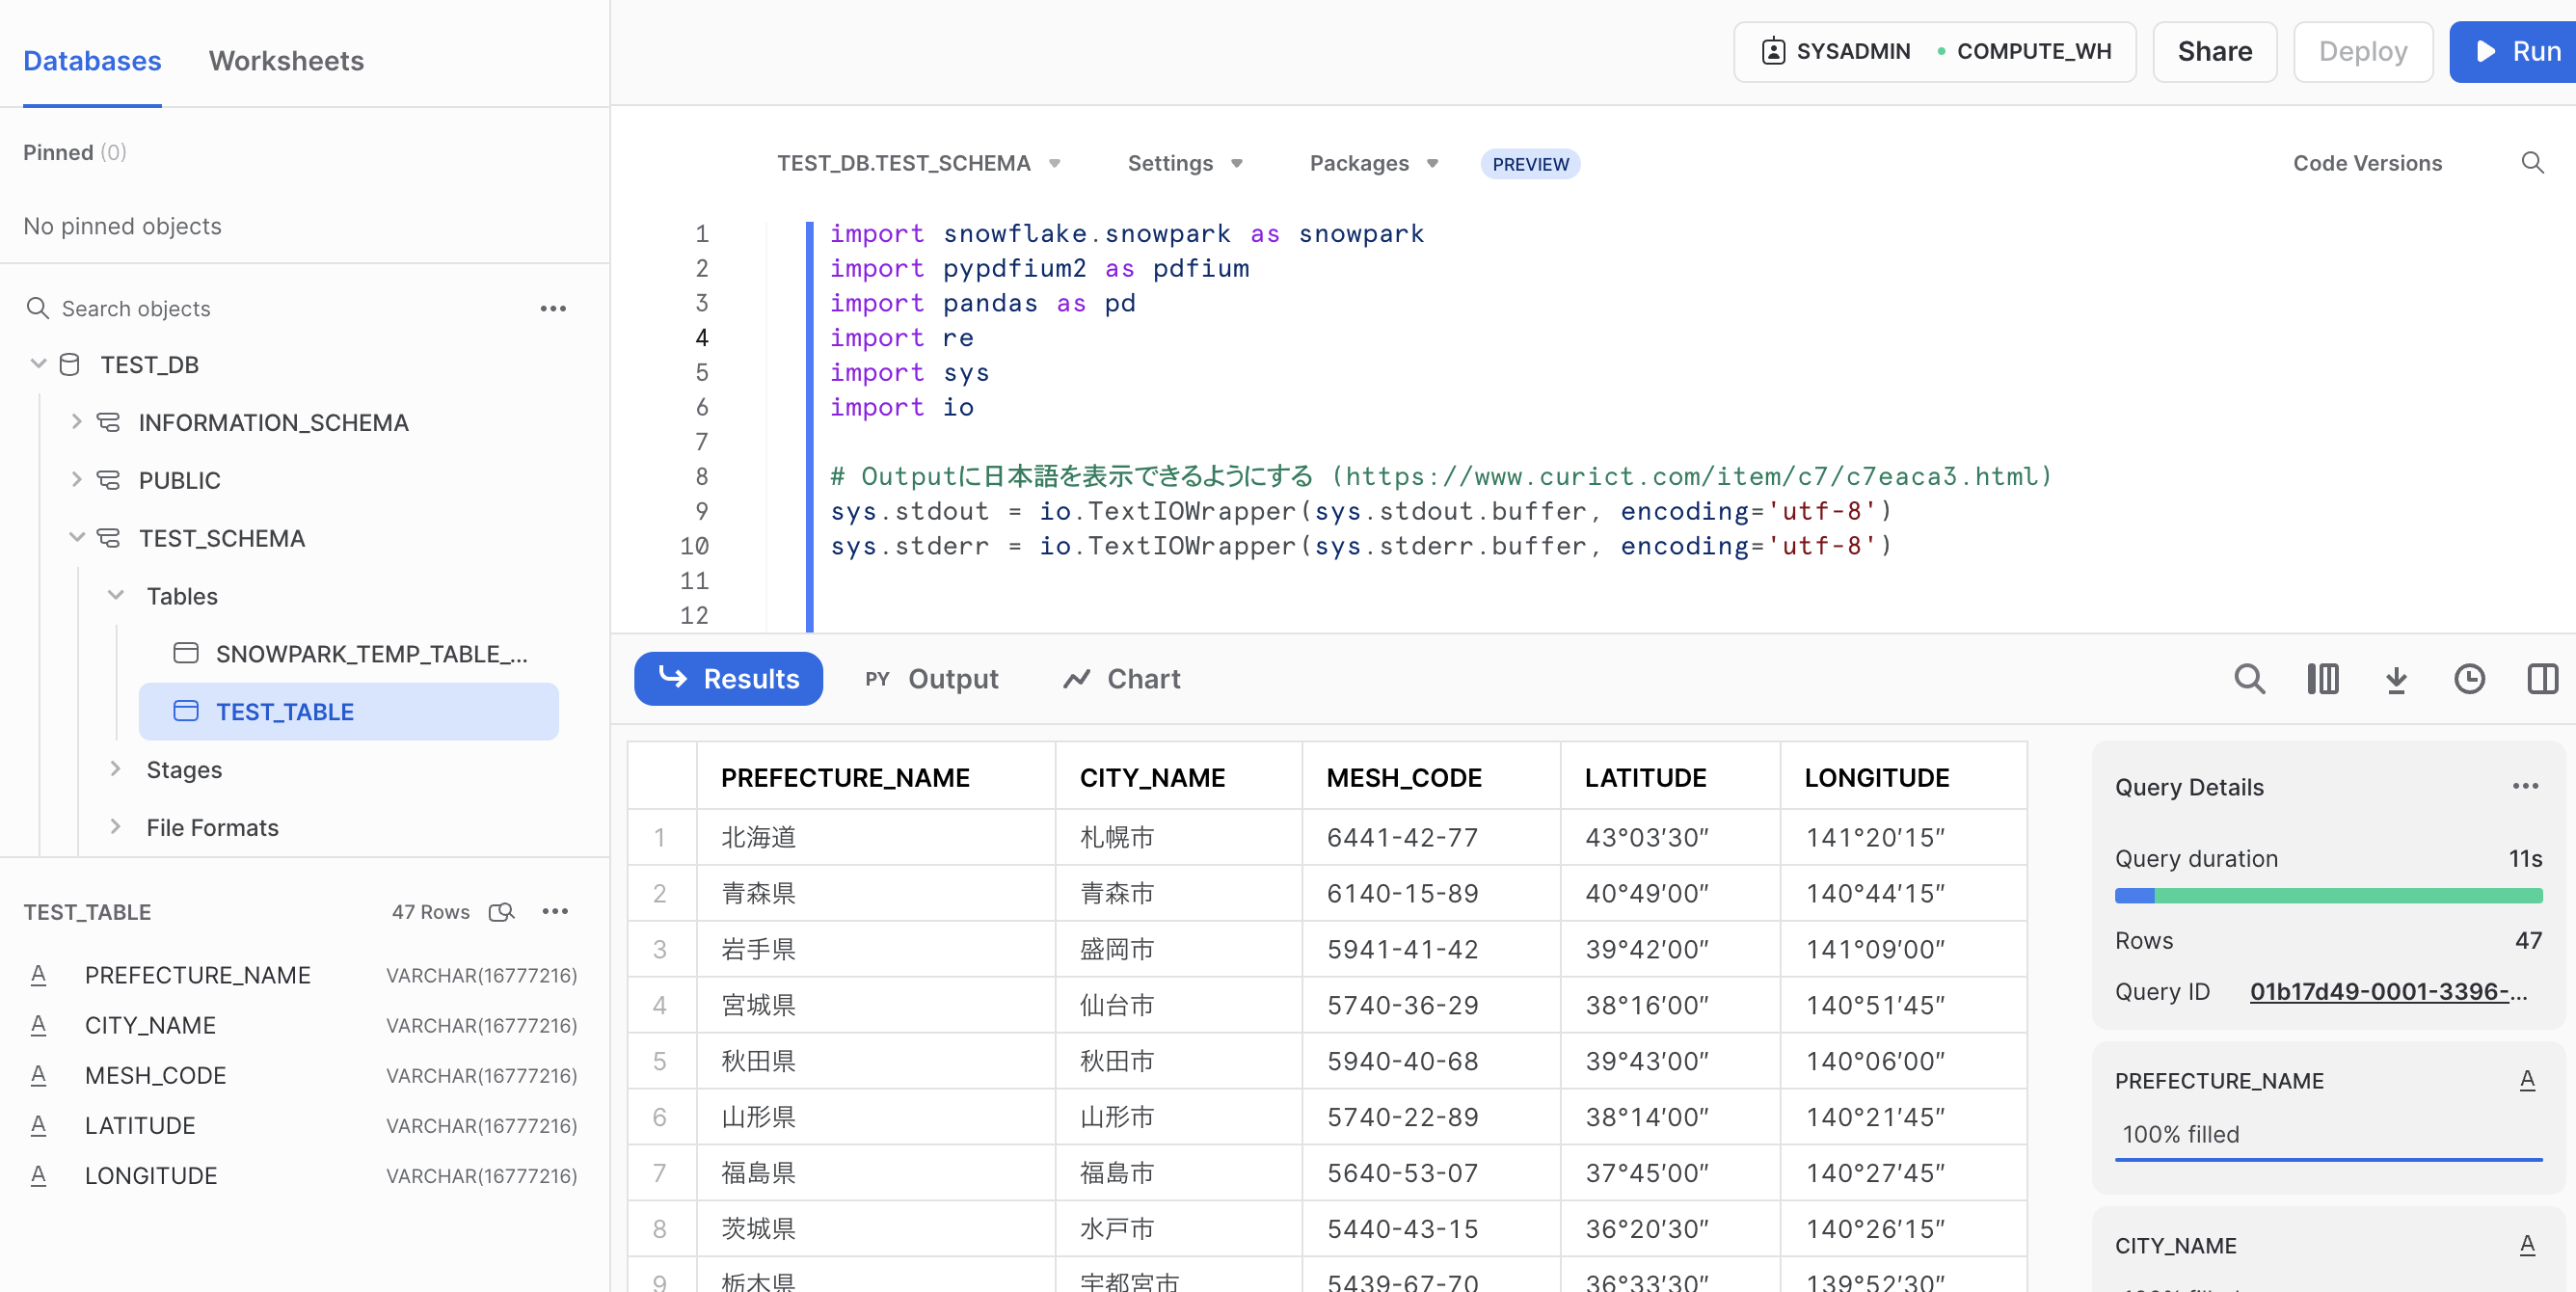Expand the INFORMATION_SCHEMA tree item
The width and height of the screenshot is (2576, 1292).
click(x=78, y=422)
